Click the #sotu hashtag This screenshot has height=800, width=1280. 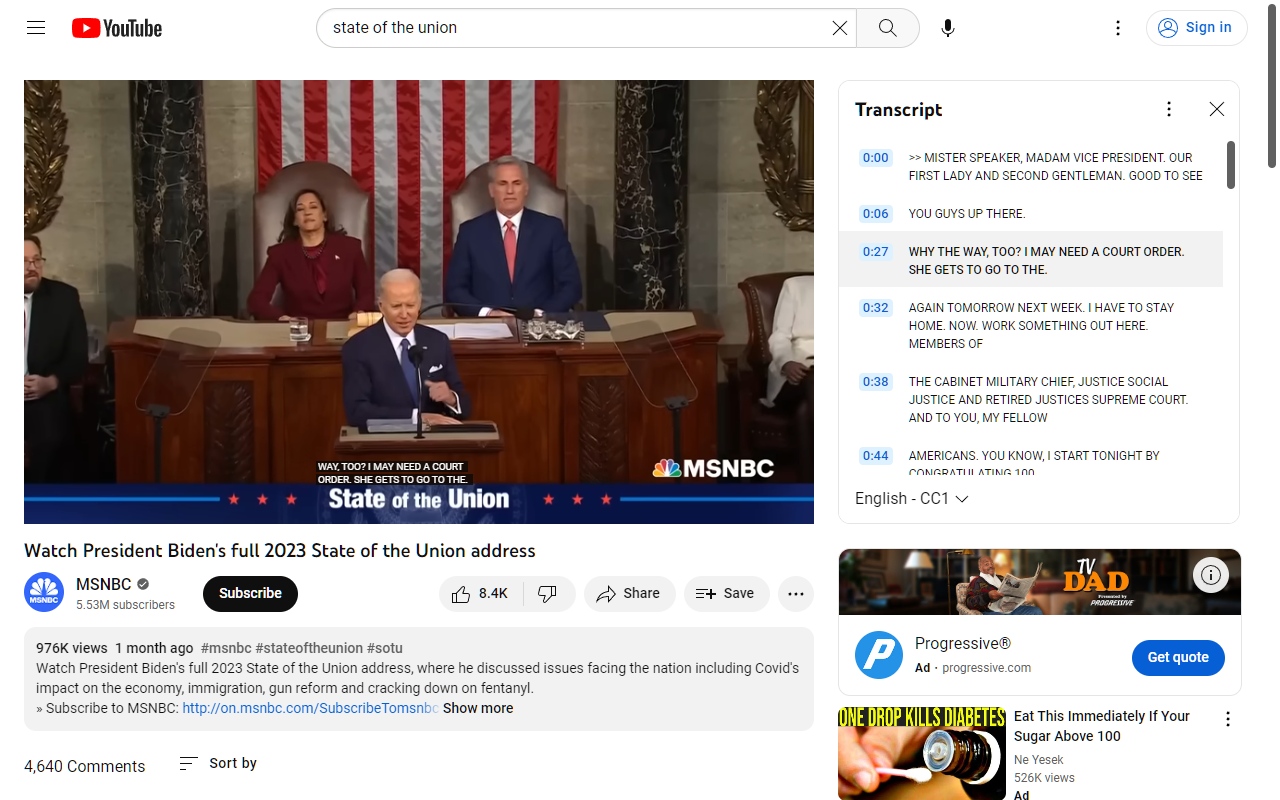(x=385, y=648)
